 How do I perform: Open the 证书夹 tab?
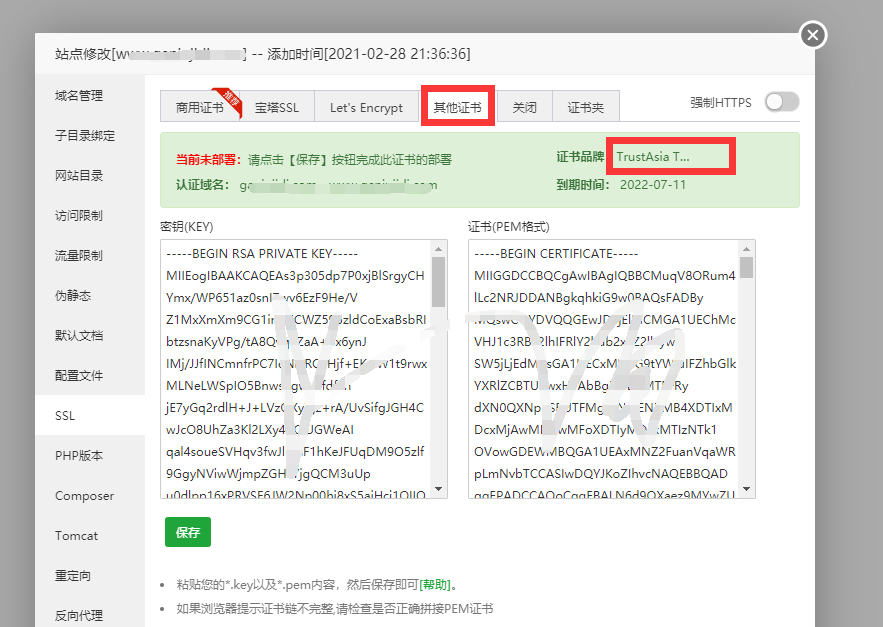tap(586, 107)
